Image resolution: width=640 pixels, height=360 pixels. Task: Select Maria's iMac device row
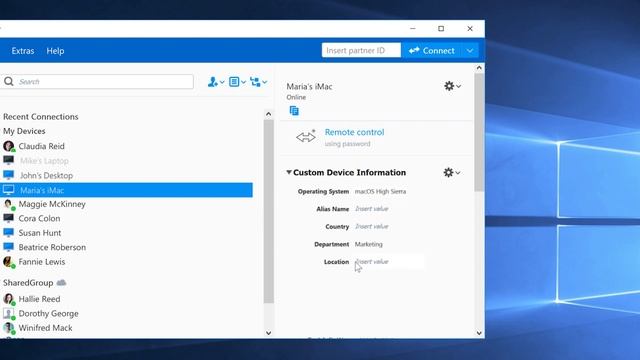click(126, 190)
